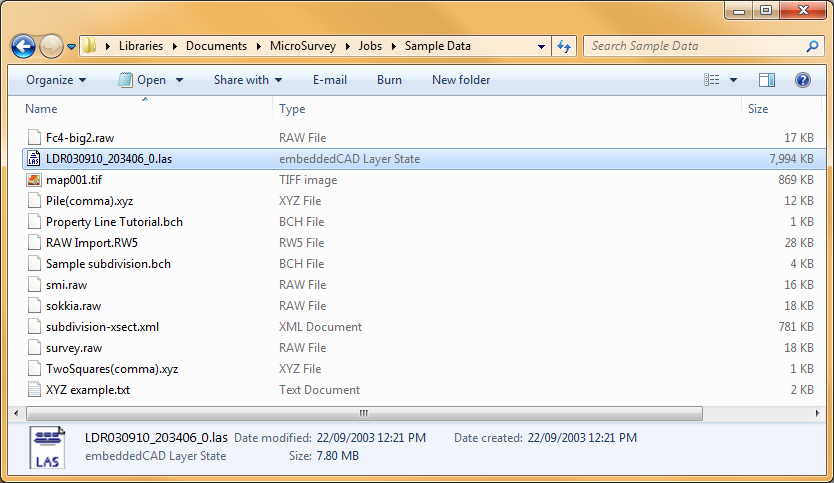Select the XYZ example.txt file icon

(x=34, y=390)
